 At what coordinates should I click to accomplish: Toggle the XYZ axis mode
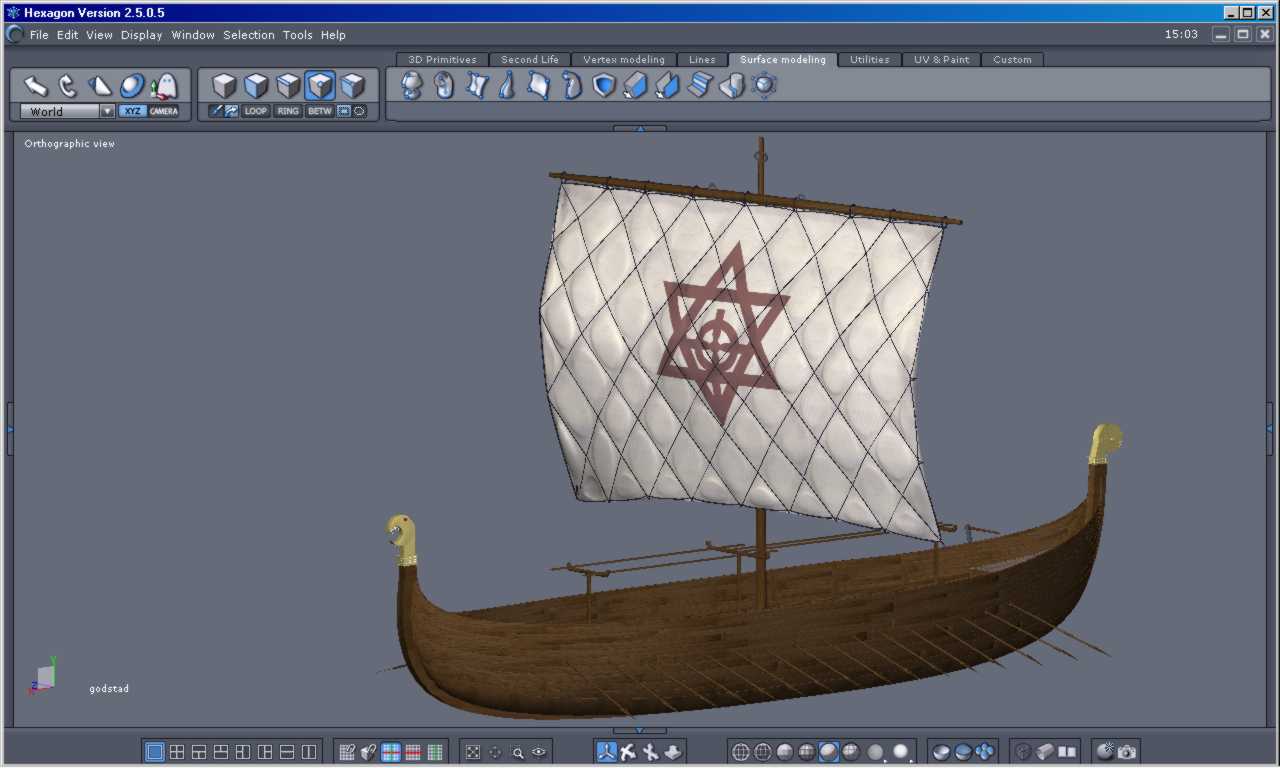pyautogui.click(x=132, y=111)
